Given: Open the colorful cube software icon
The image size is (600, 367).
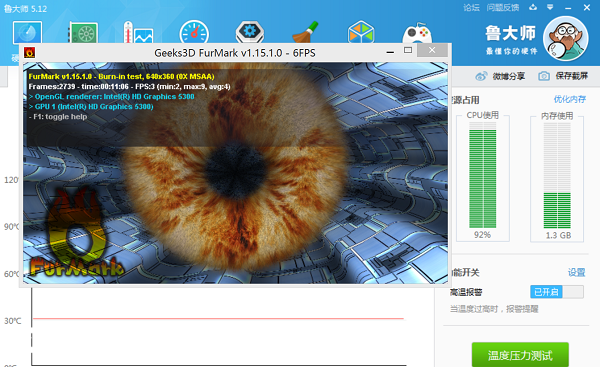Looking at the screenshot, I should point(361,32).
